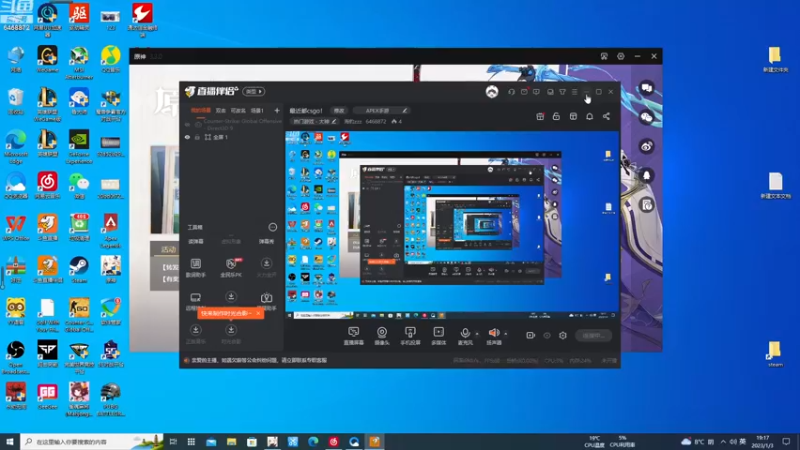Expand microphone options arrow
The width and height of the screenshot is (800, 450).
(x=477, y=334)
